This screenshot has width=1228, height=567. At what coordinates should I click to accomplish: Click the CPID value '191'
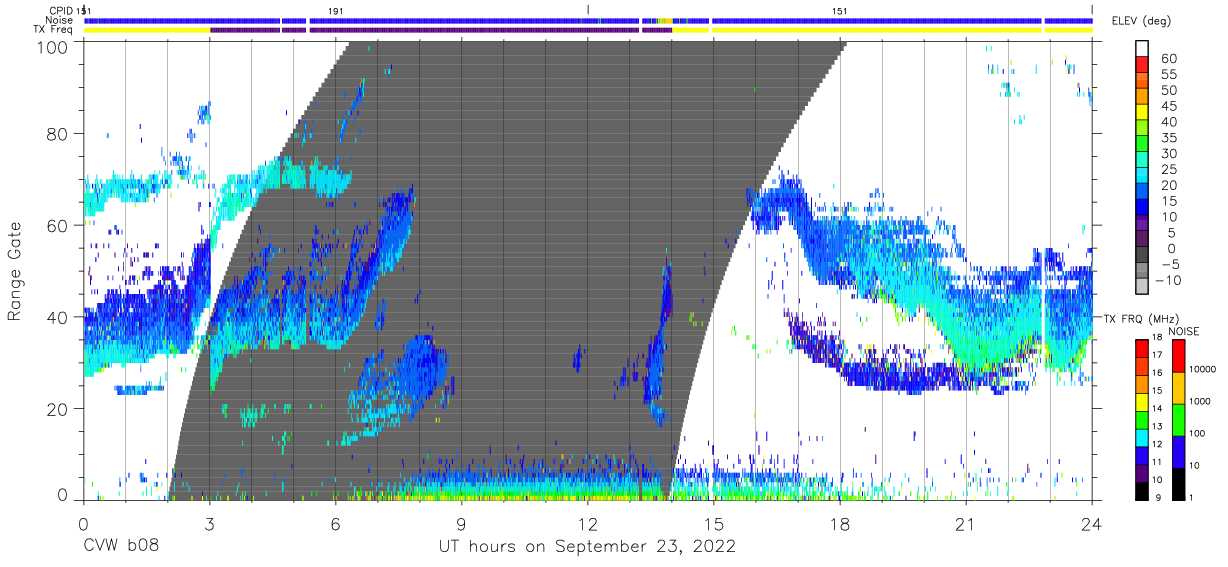point(335,10)
